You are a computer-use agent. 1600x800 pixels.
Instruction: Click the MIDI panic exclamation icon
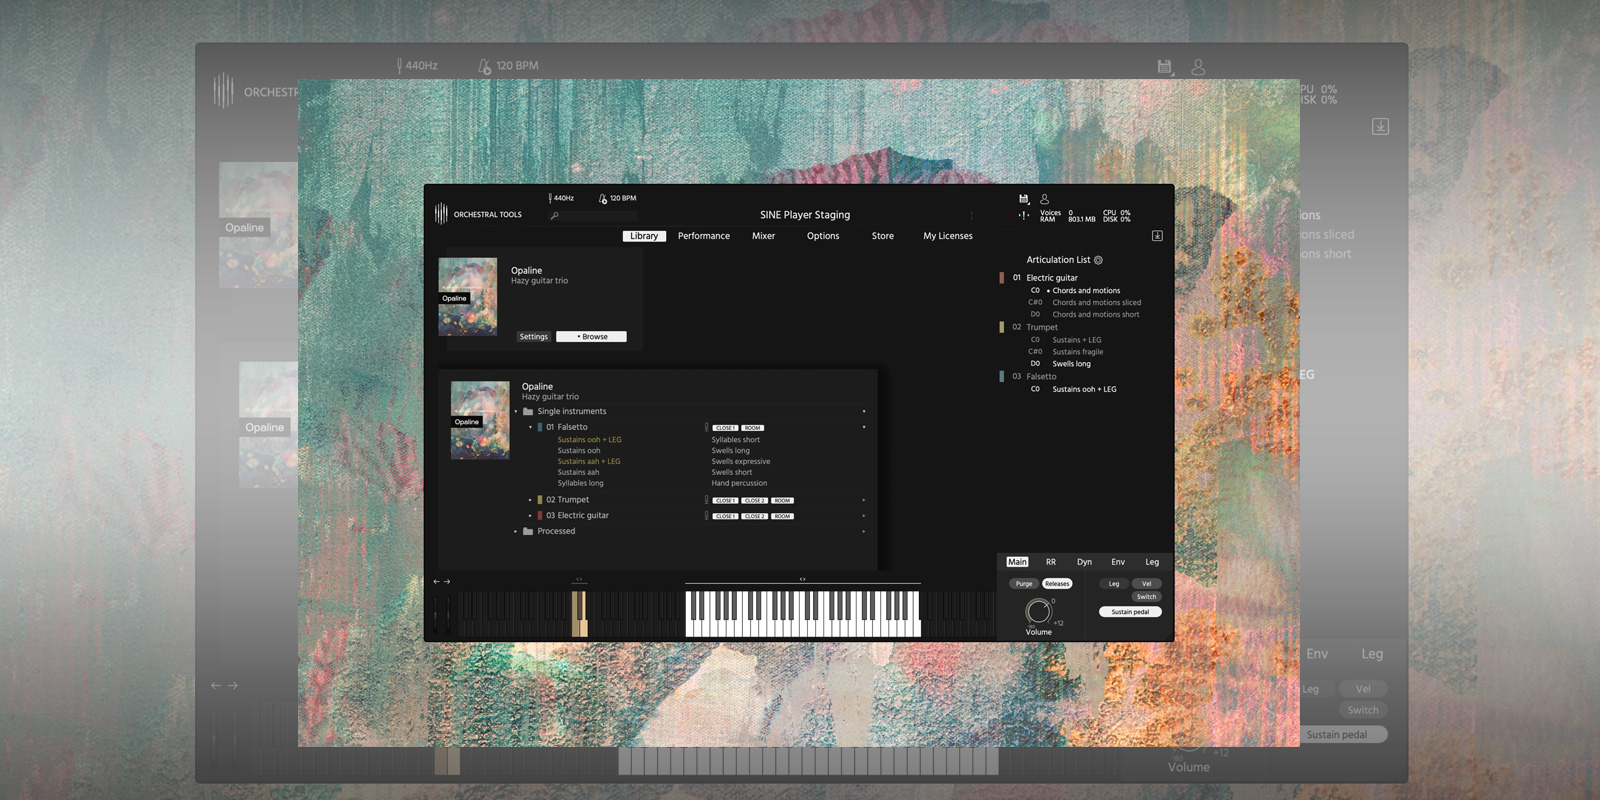coord(1024,215)
